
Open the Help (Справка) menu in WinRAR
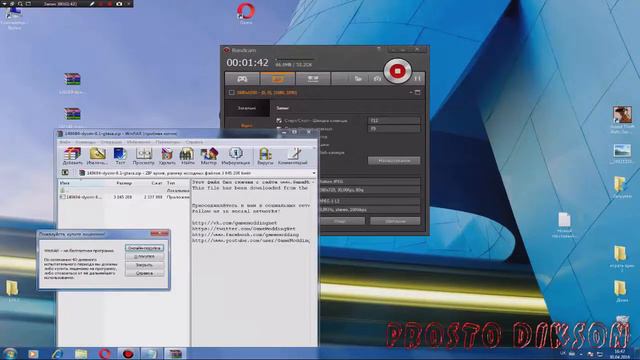[194, 142]
